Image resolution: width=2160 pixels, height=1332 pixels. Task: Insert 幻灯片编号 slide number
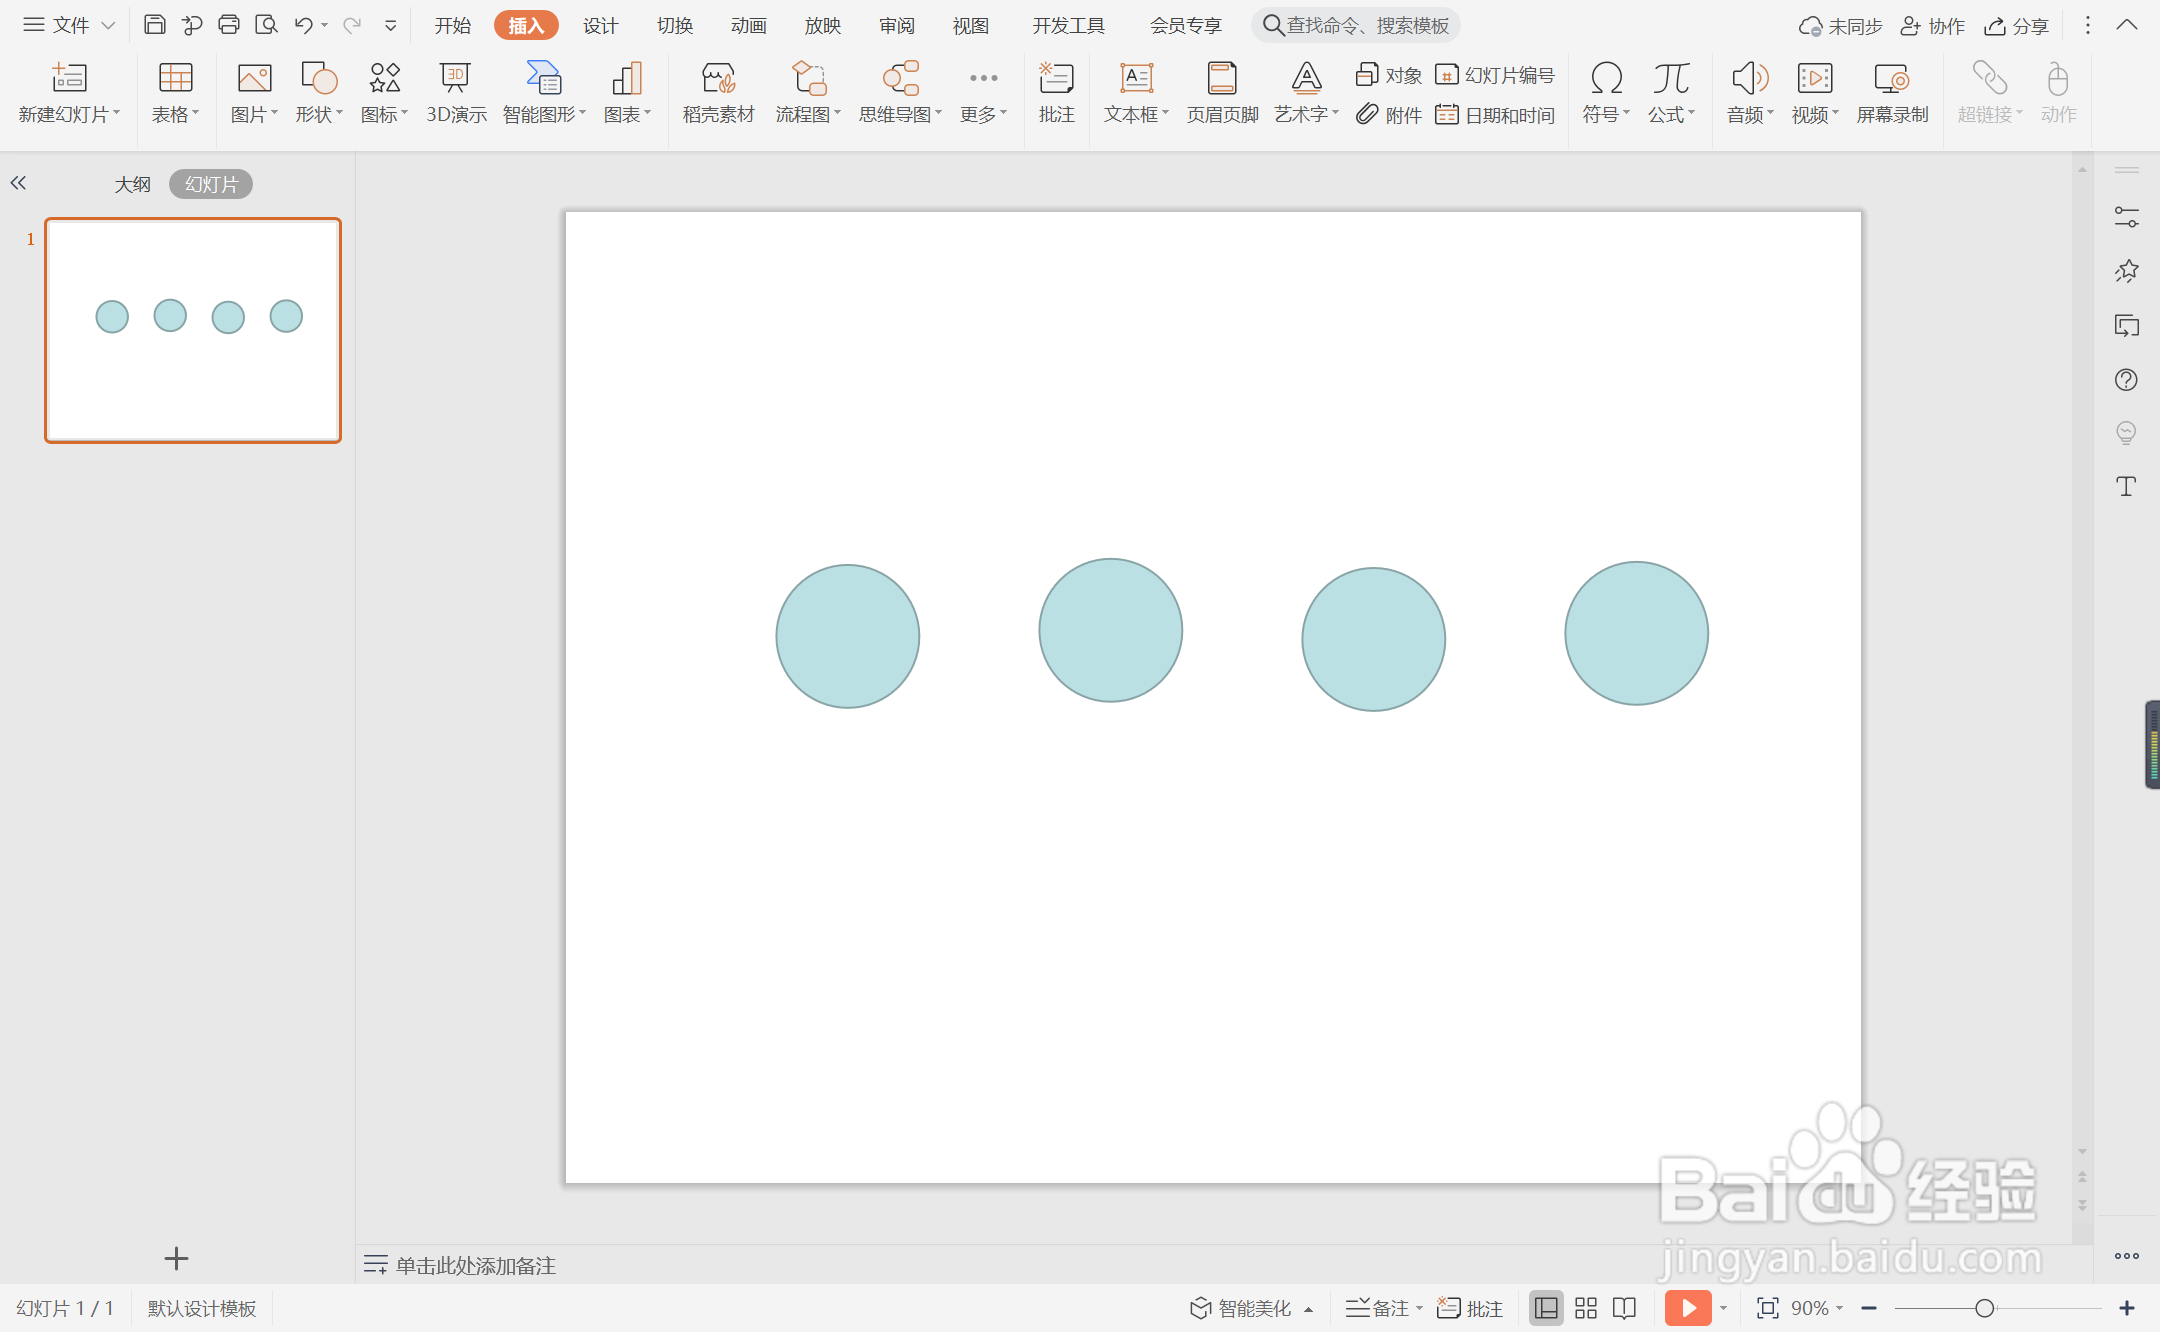(1495, 75)
